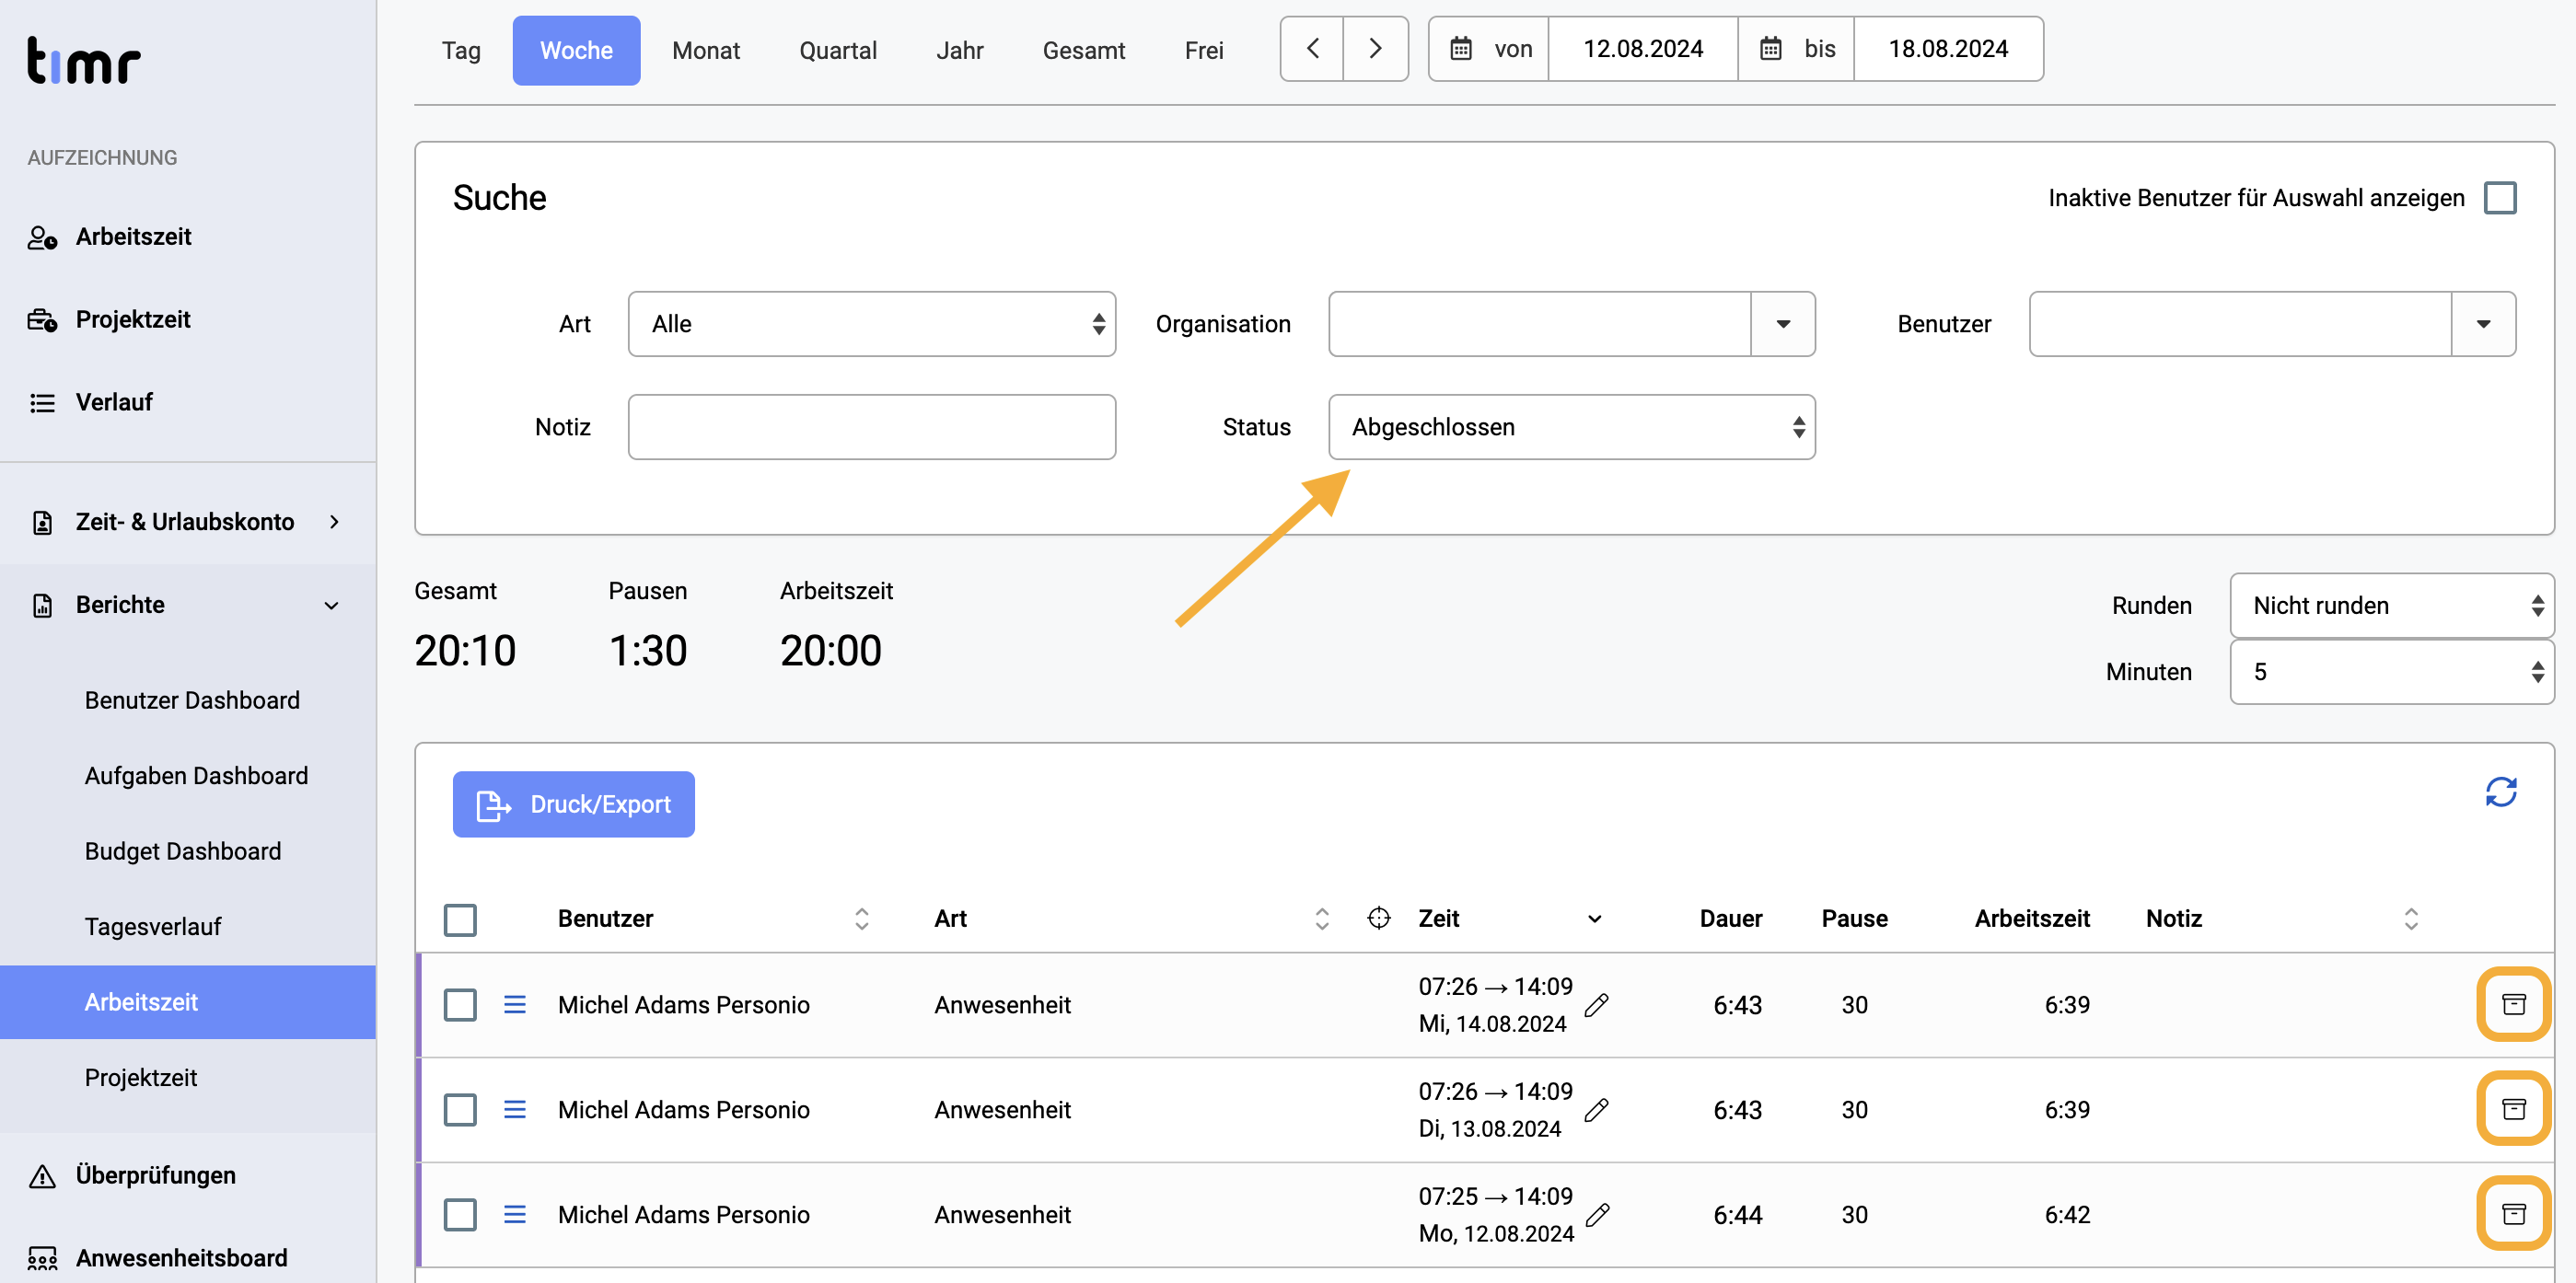This screenshot has width=2576, height=1283.
Task: Click archive icon for 13.08.2024 entry
Action: 2513,1108
